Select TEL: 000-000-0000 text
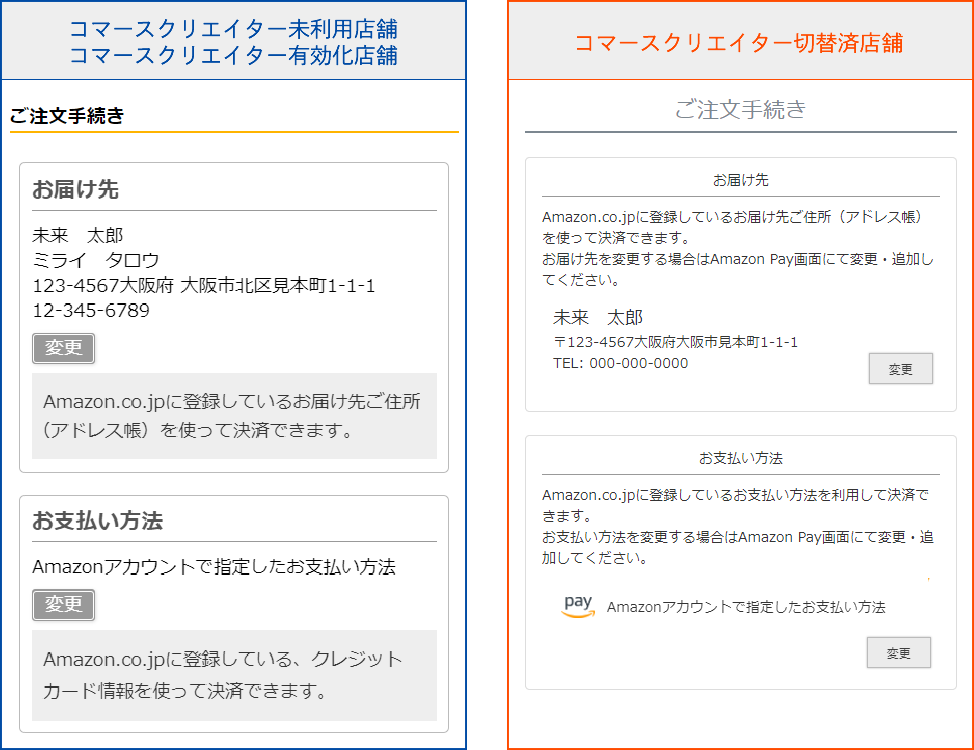The image size is (974, 750). click(x=621, y=364)
